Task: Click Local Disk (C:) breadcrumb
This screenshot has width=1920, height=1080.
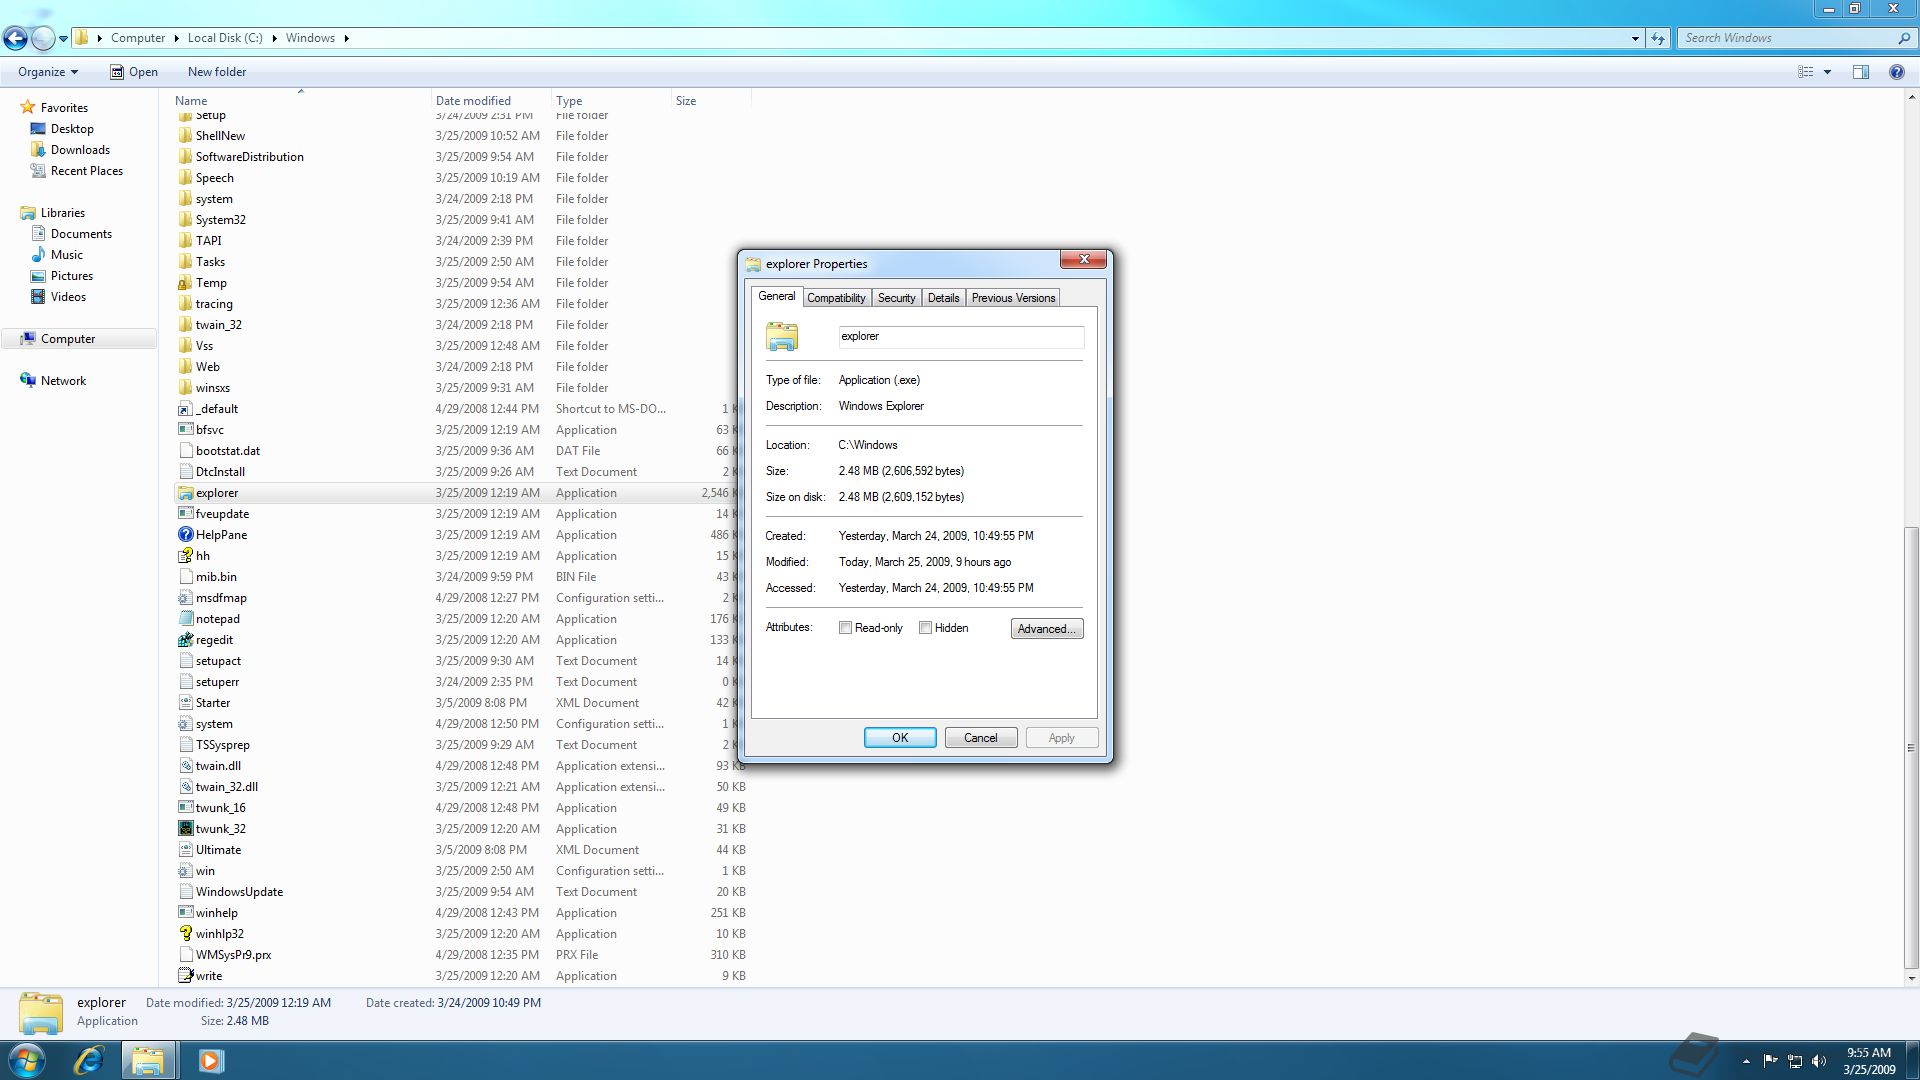Action: click(x=225, y=38)
